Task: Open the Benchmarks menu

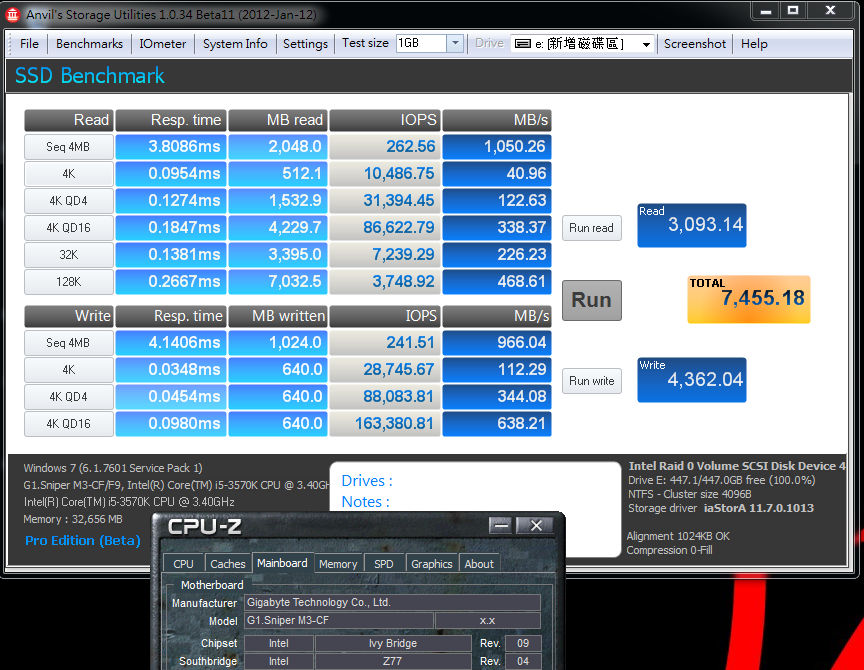Action: tap(89, 44)
